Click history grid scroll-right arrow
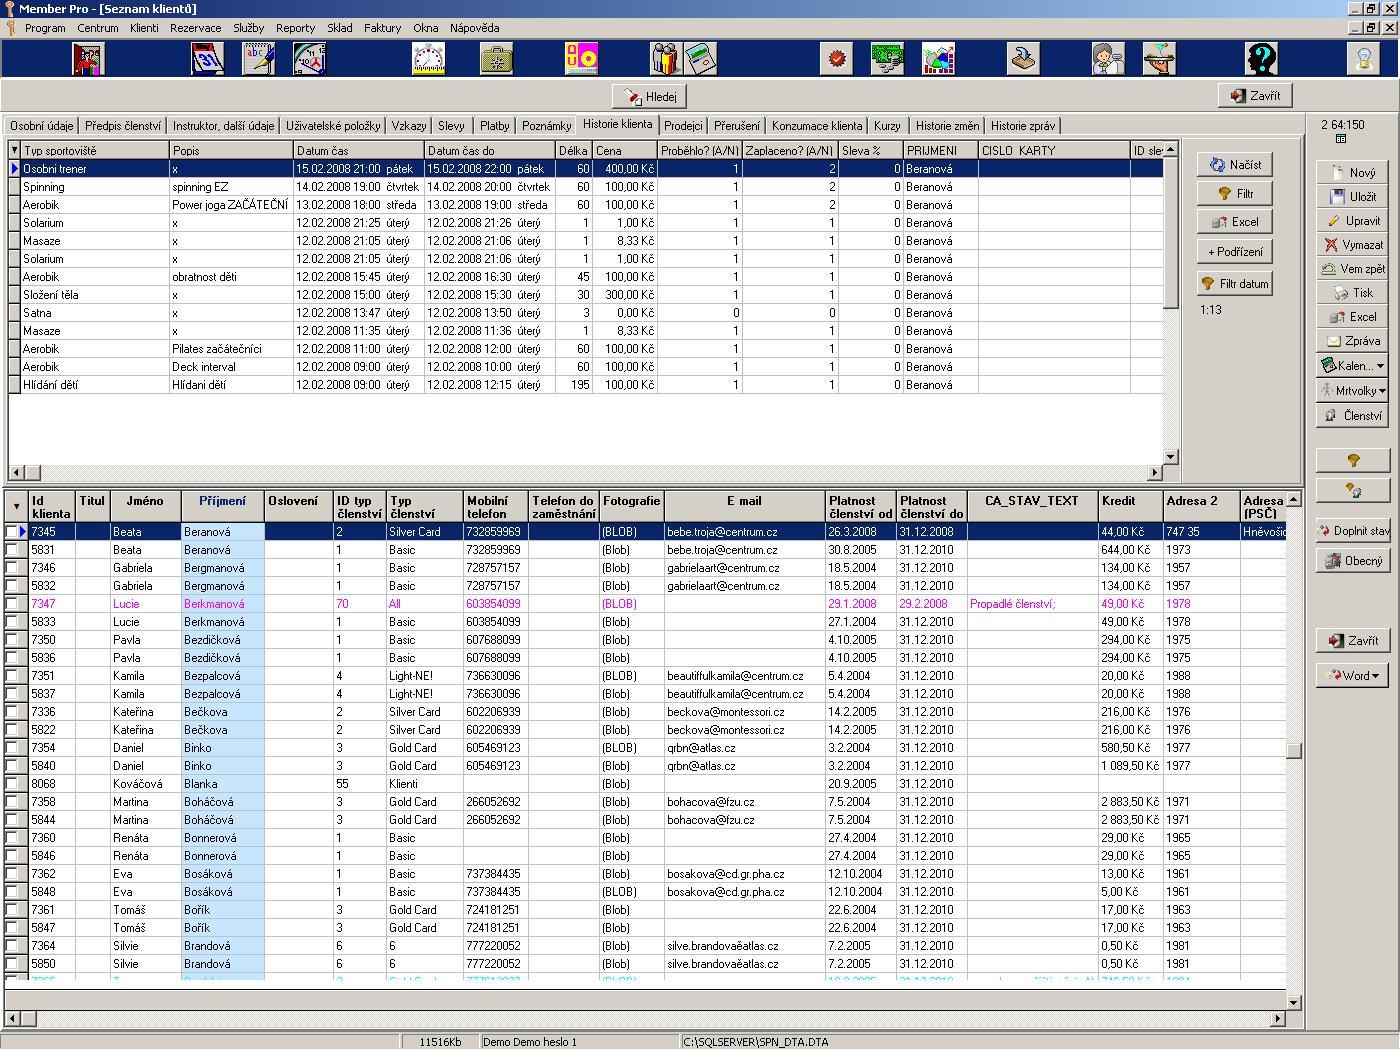The image size is (1400, 1050). [1155, 473]
